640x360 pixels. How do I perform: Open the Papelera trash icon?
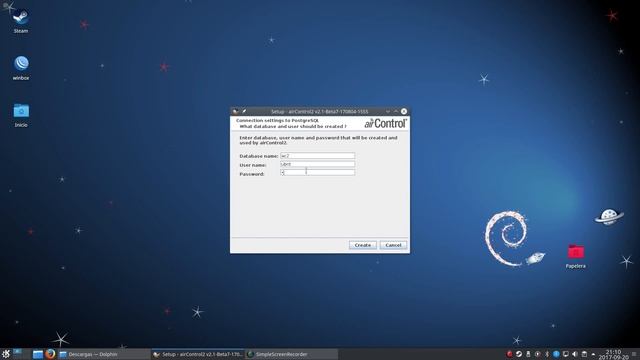[x=576, y=256]
